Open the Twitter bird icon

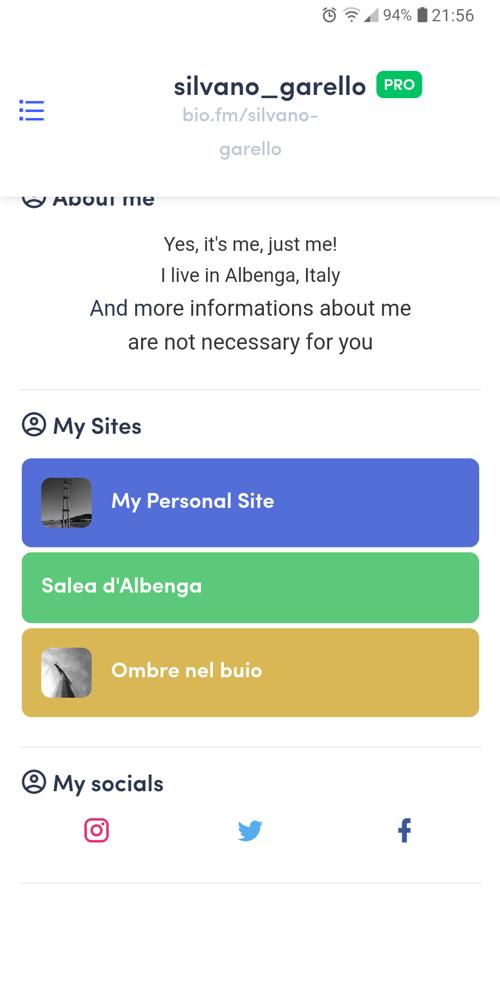tap(250, 831)
